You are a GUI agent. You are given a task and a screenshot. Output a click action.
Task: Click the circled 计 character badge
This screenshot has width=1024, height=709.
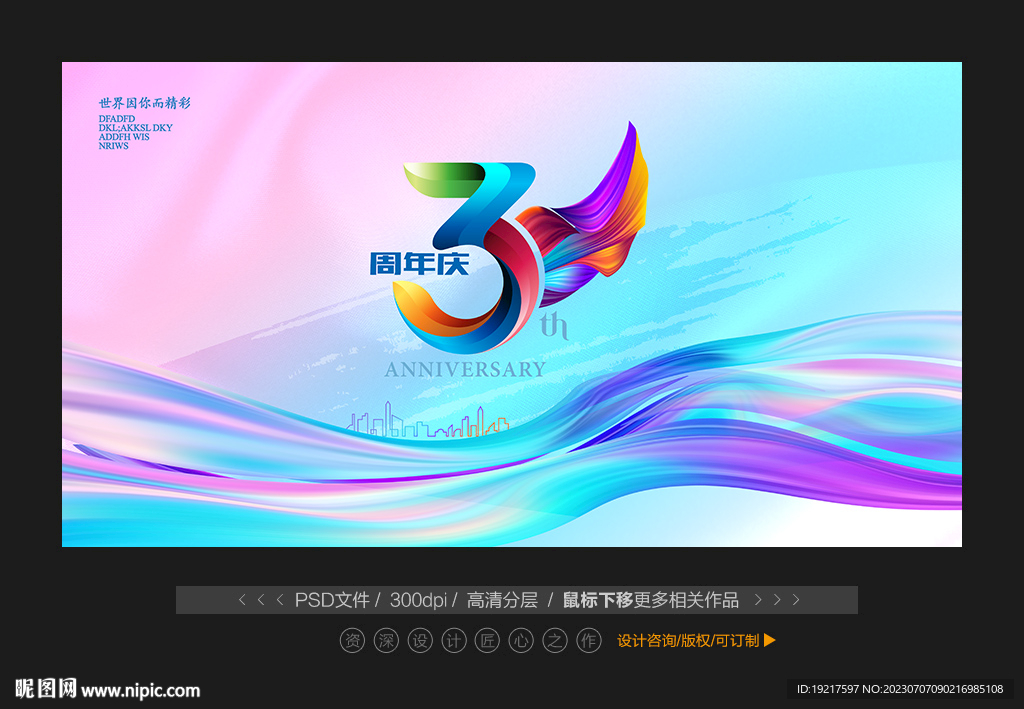click(454, 640)
